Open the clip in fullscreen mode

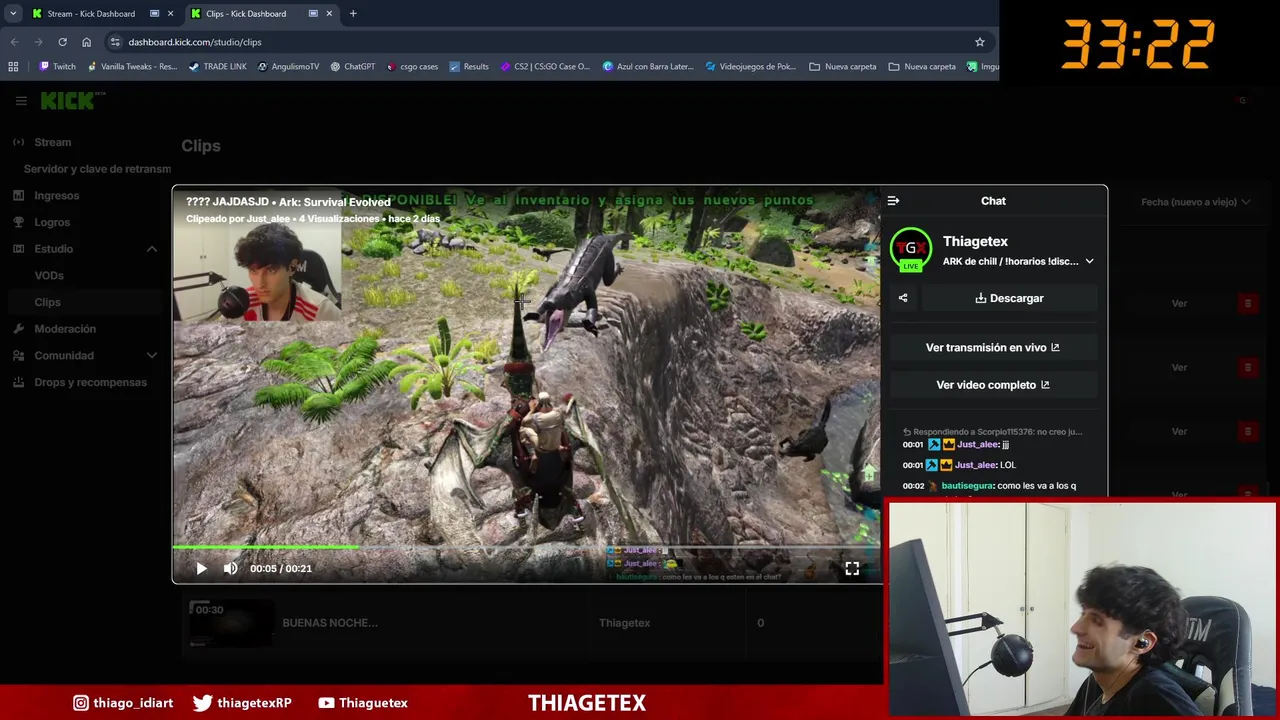coord(852,568)
